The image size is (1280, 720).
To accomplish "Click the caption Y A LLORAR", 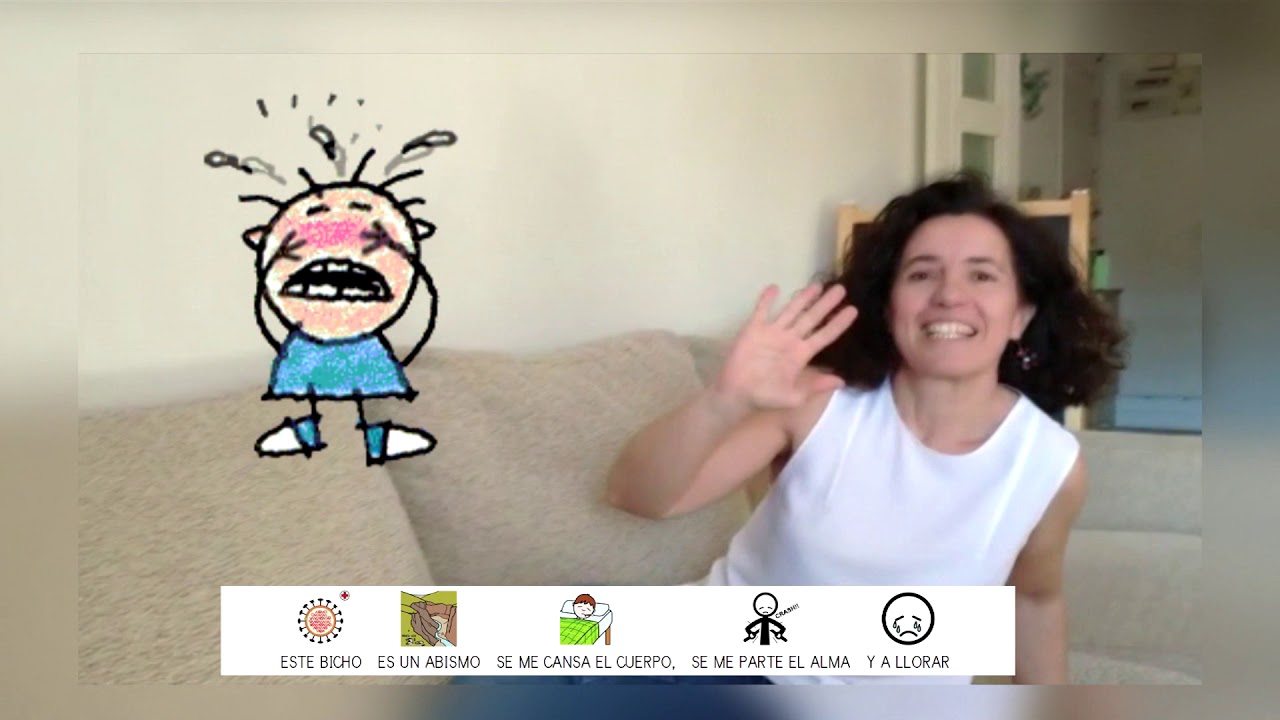I will coord(908,662).
